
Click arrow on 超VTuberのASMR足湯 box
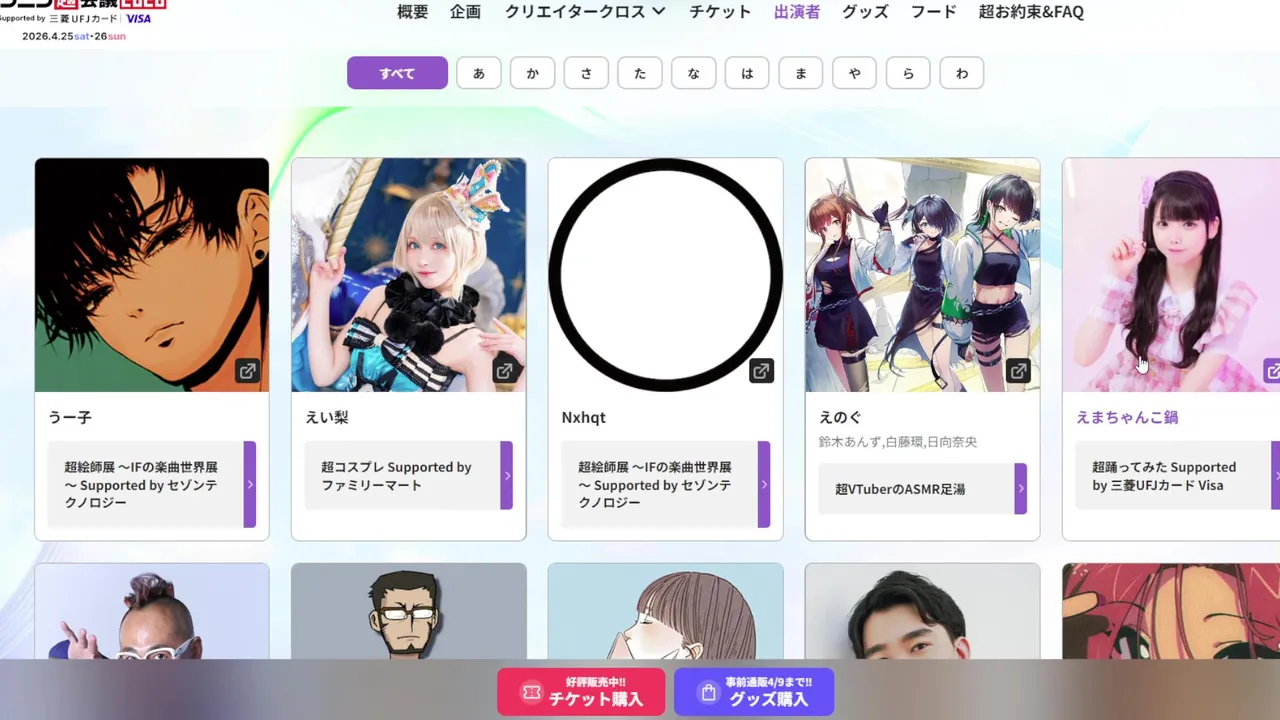(x=1021, y=489)
